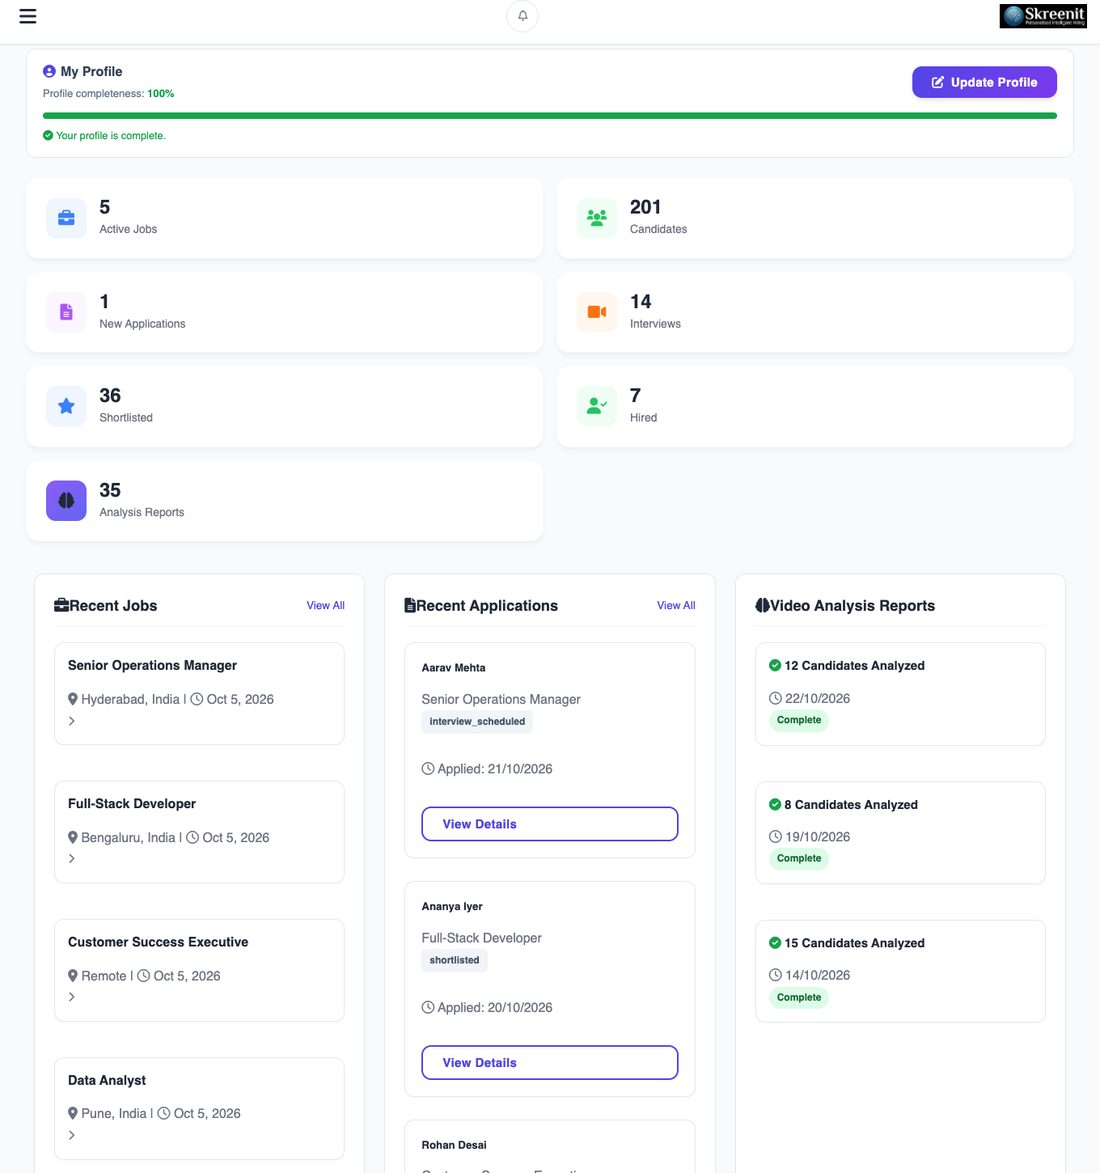Viewport: 1100px width, 1173px height.
Task: Click the Recent Jobs briefcase heading icon
Action: [61, 605]
